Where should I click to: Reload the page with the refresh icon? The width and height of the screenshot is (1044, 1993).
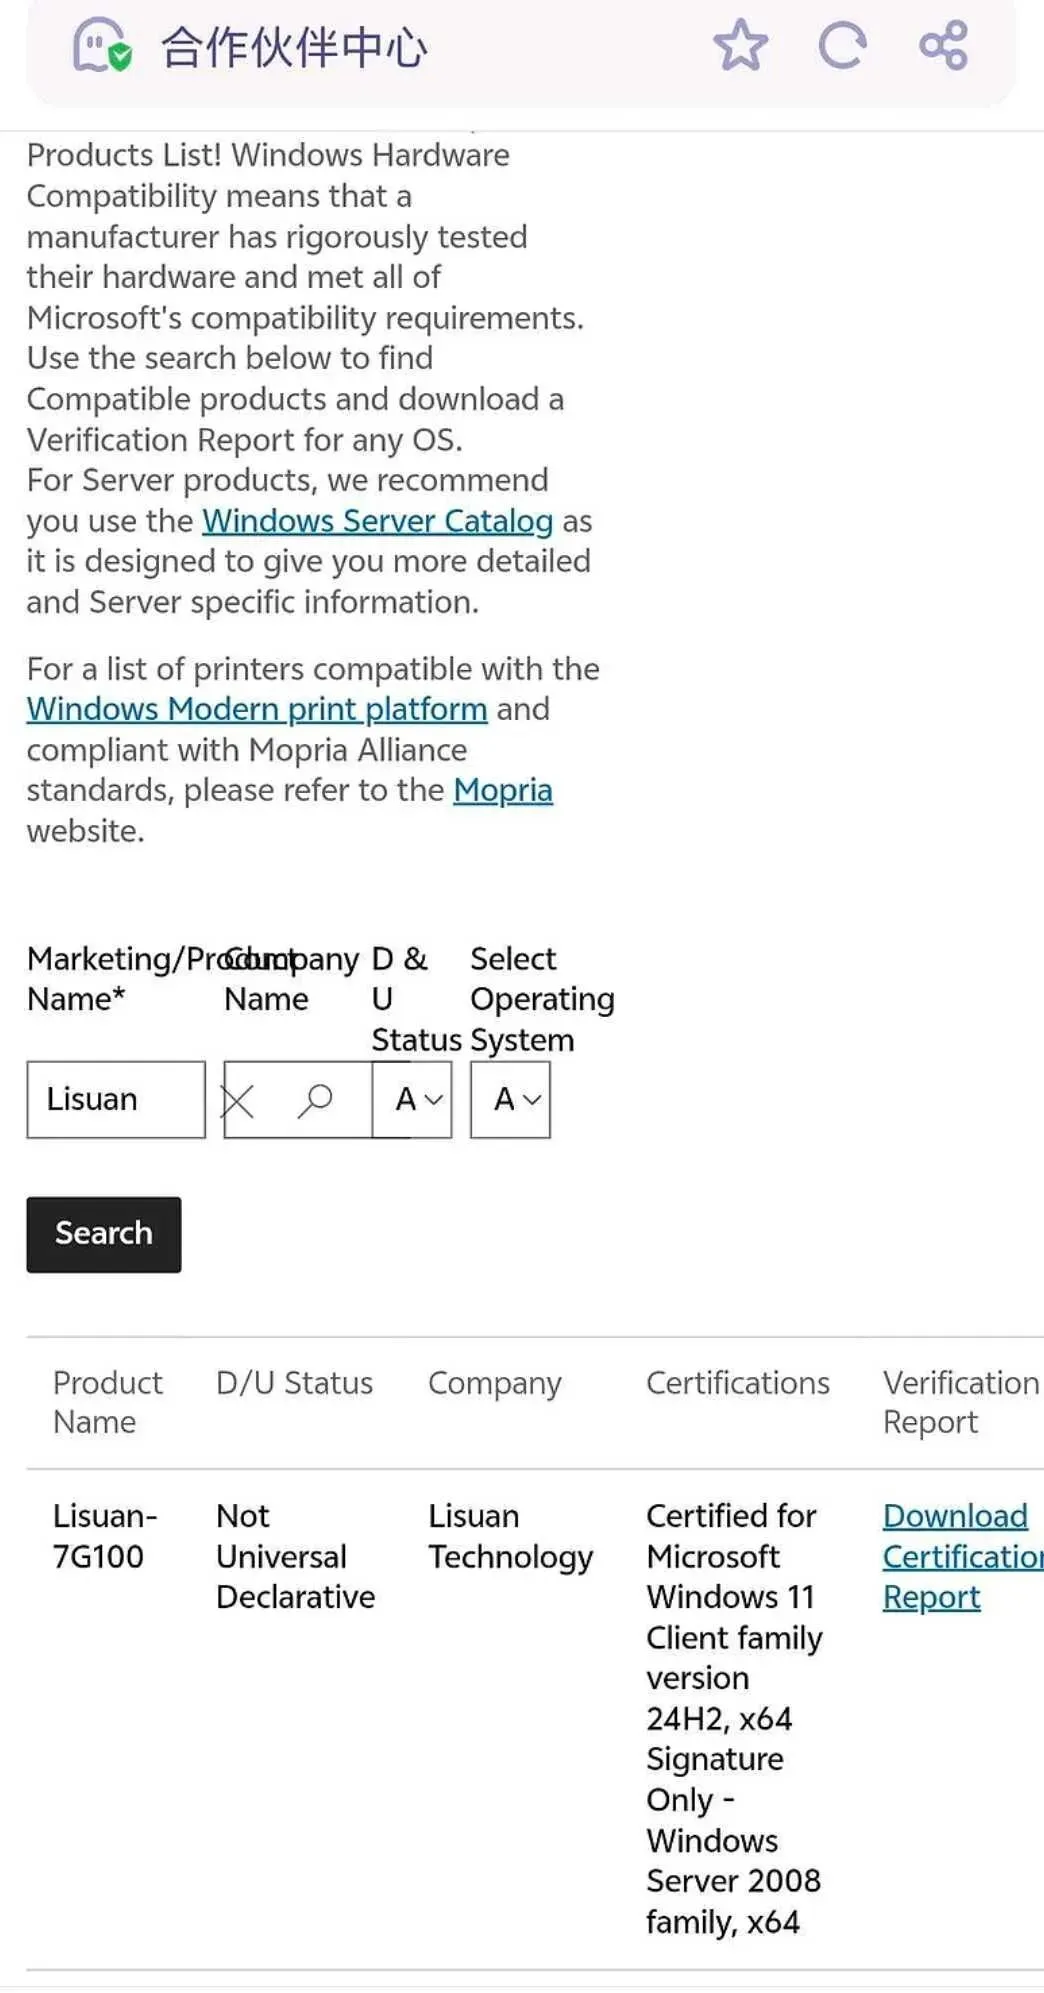point(842,46)
